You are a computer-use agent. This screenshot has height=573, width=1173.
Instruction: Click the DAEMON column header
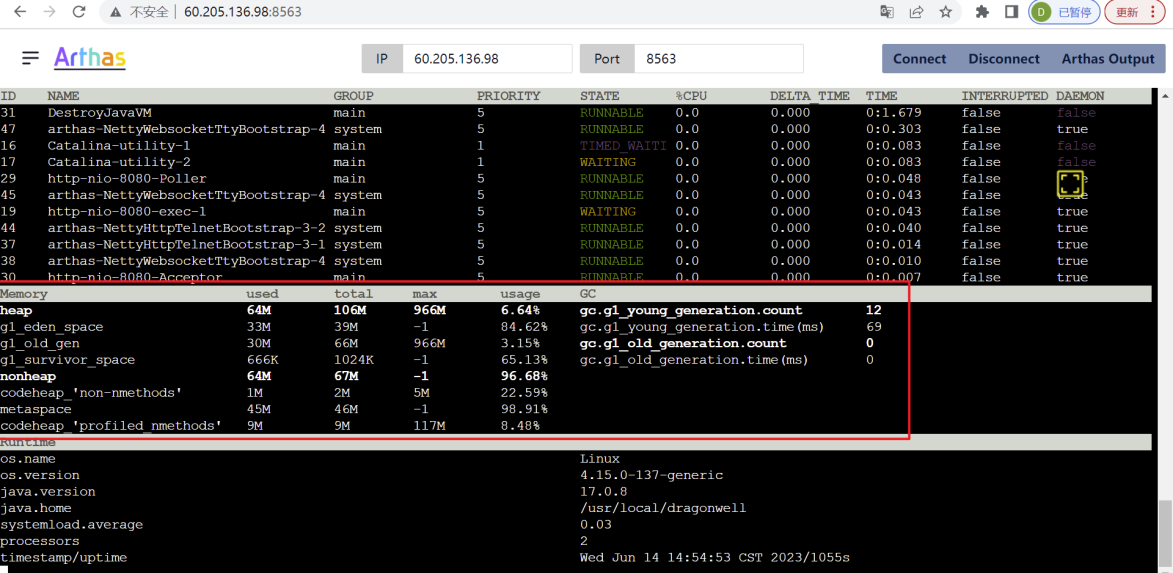coord(1080,96)
